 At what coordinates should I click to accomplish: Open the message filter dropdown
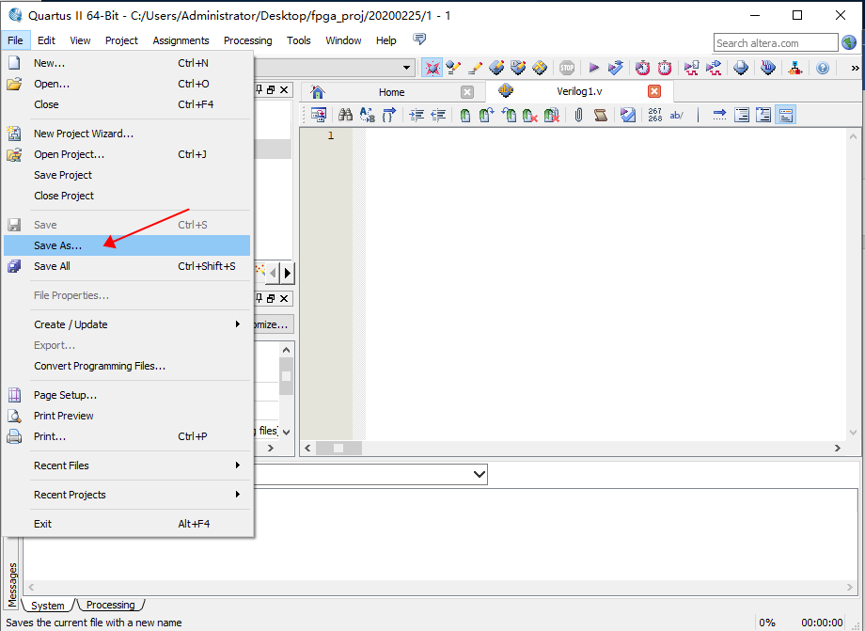[x=478, y=474]
